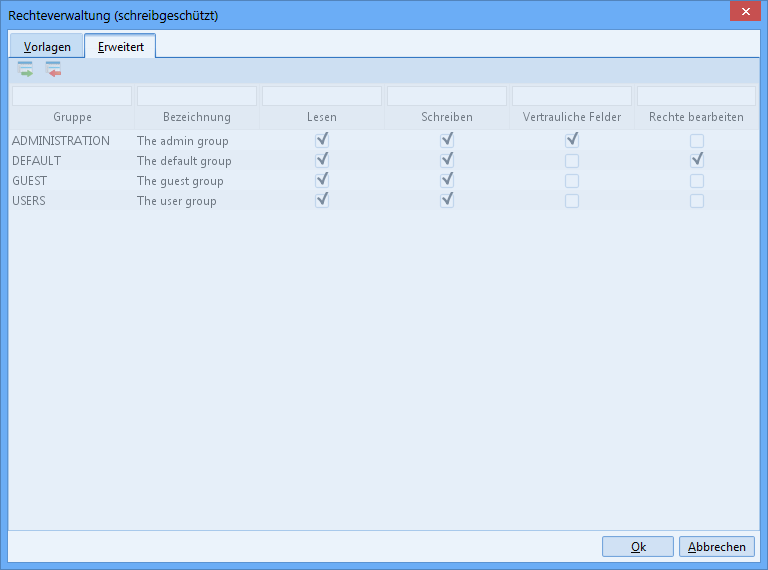This screenshot has width=768, height=570.
Task: Click the red arrow remove-row toolbar icon
Action: (x=53, y=70)
